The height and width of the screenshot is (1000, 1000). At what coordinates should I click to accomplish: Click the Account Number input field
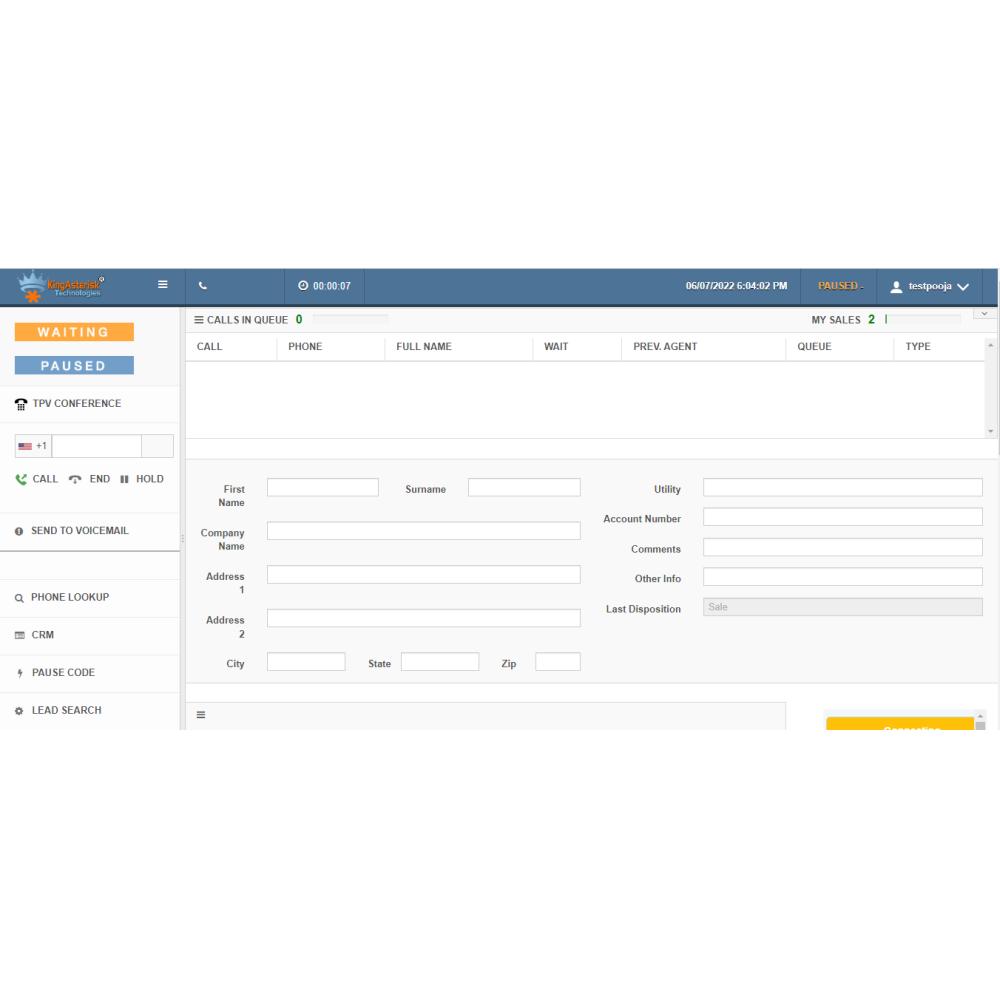click(x=842, y=517)
